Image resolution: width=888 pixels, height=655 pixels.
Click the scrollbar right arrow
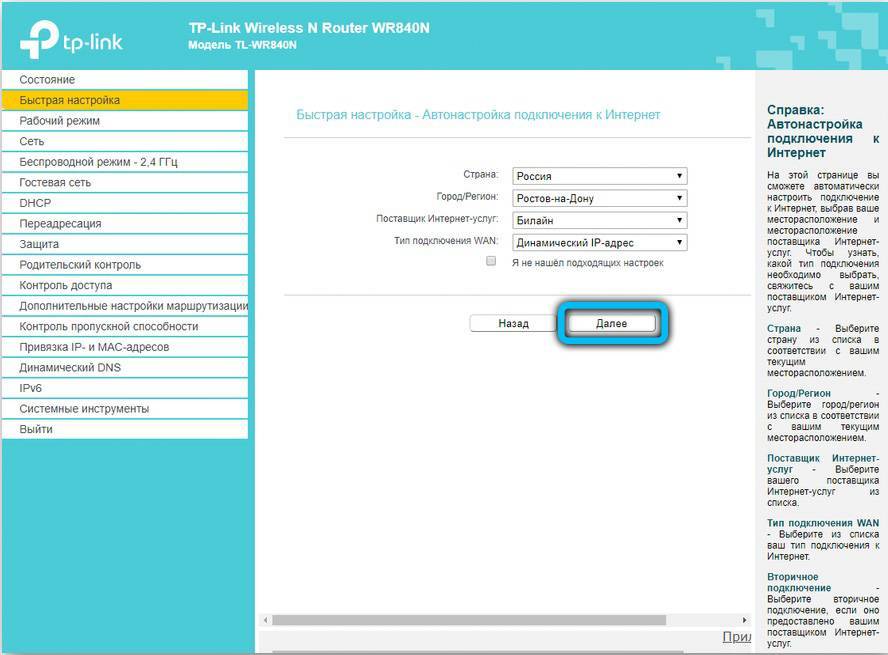744,620
